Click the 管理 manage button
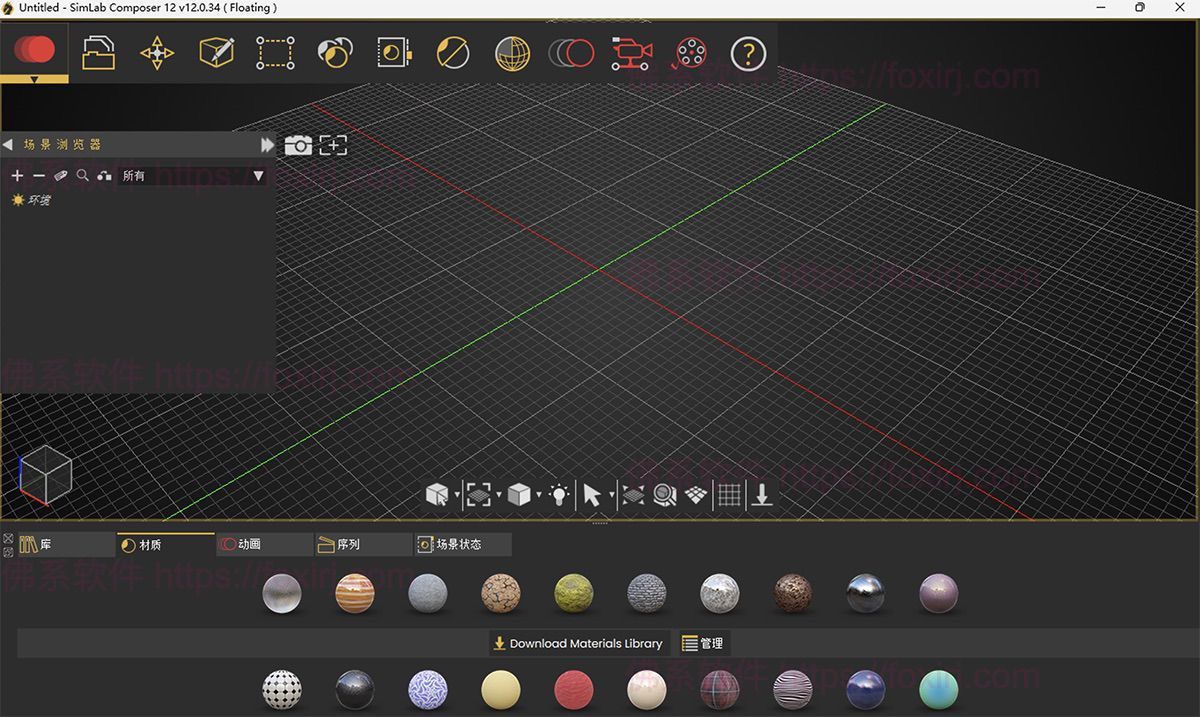 [705, 643]
